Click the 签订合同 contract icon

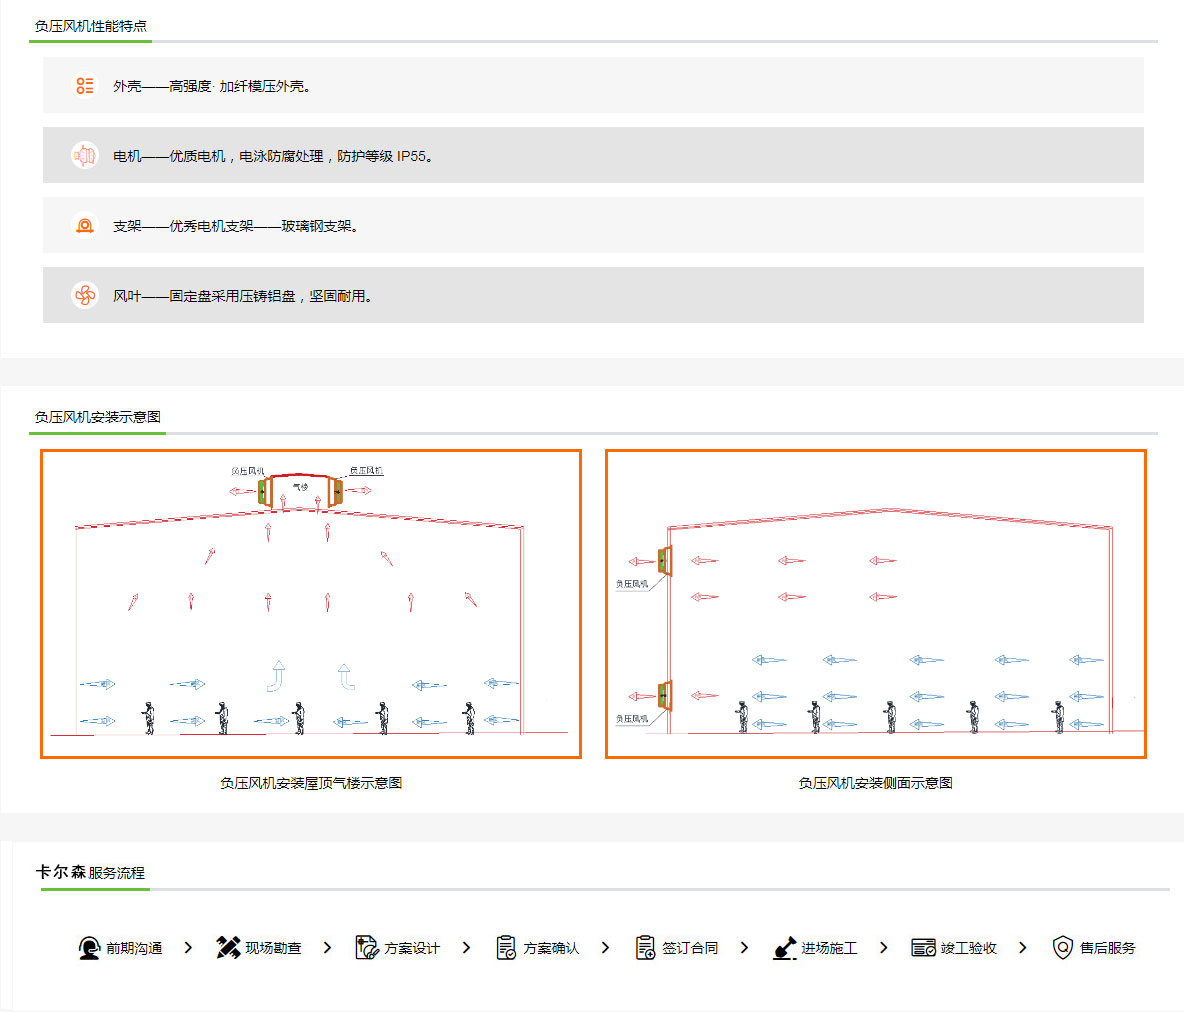tap(645, 948)
